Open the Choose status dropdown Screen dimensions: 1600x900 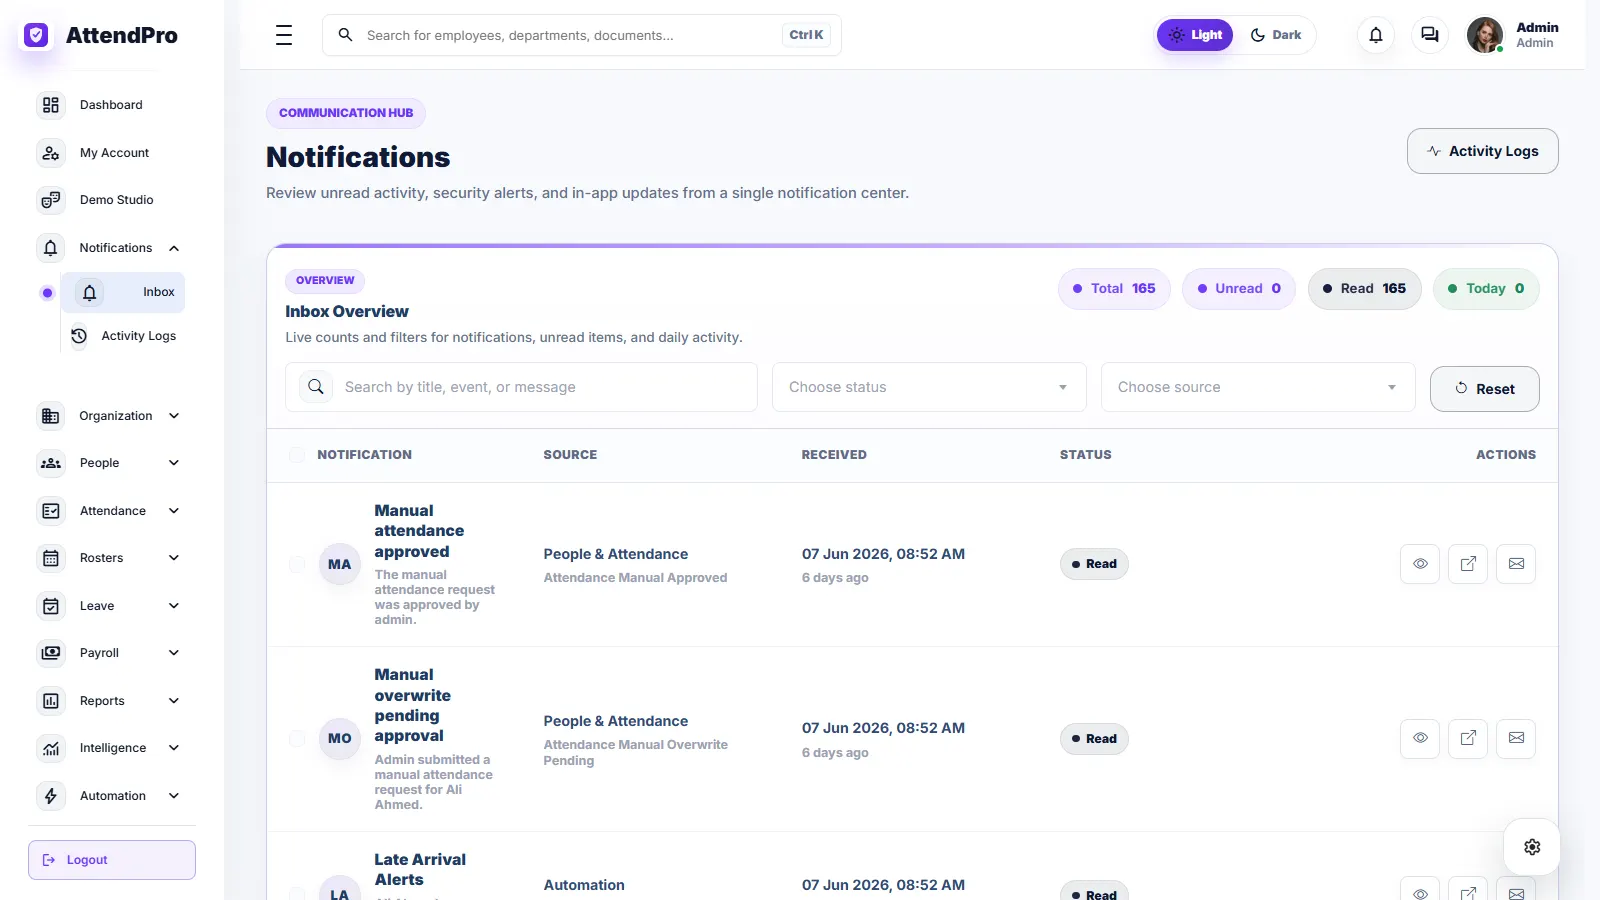(x=929, y=387)
